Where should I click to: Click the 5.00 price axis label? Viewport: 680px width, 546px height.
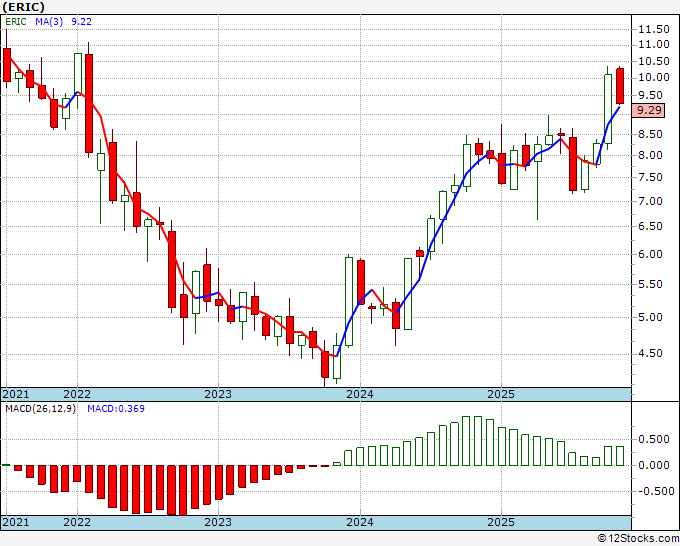[x=651, y=317]
